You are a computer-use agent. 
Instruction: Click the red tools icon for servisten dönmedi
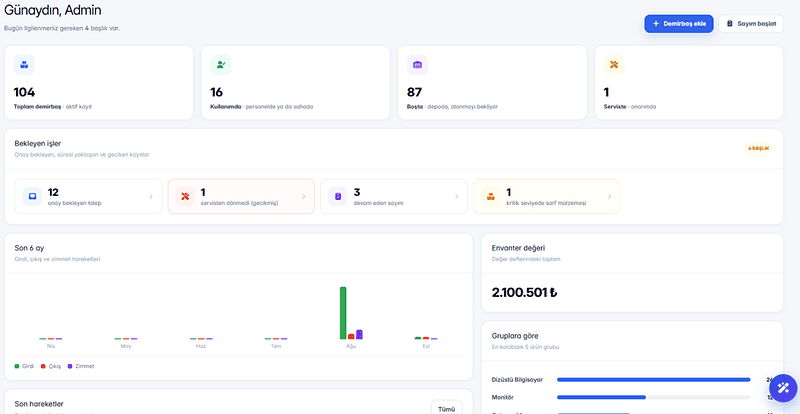click(x=185, y=196)
